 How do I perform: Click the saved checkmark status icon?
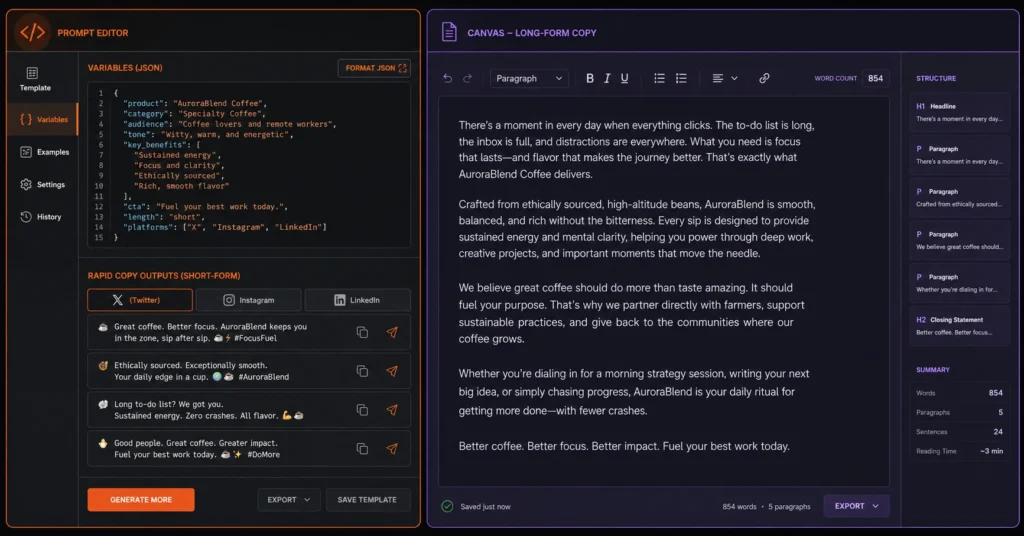pyautogui.click(x=447, y=506)
